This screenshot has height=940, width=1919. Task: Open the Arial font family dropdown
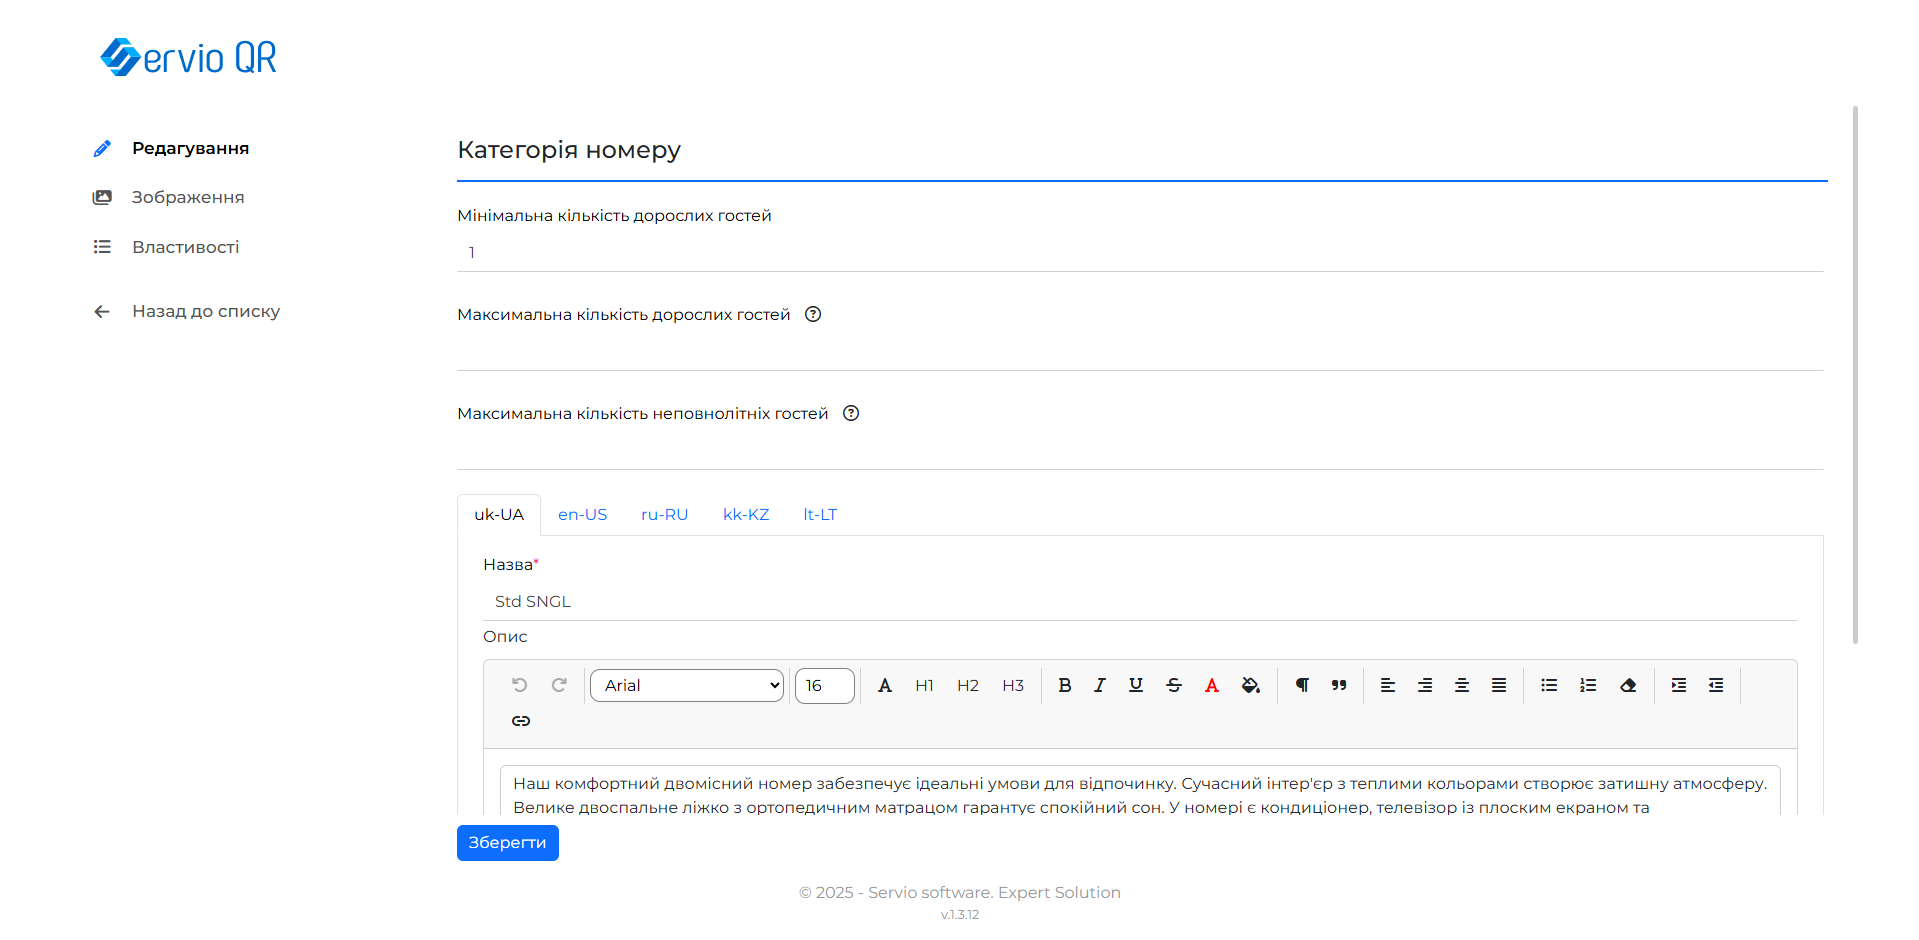point(687,685)
